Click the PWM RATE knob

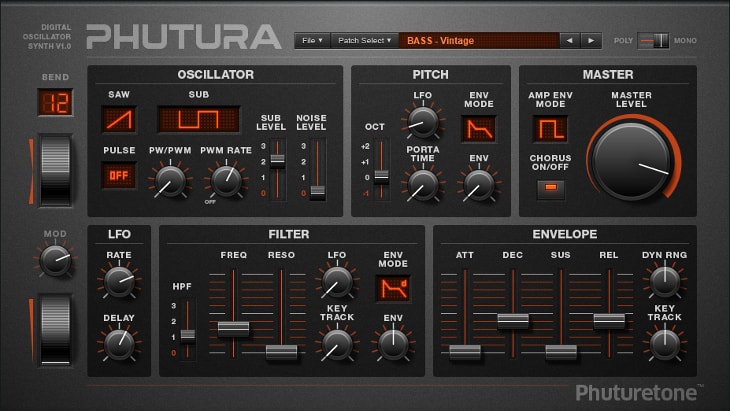tap(226, 181)
